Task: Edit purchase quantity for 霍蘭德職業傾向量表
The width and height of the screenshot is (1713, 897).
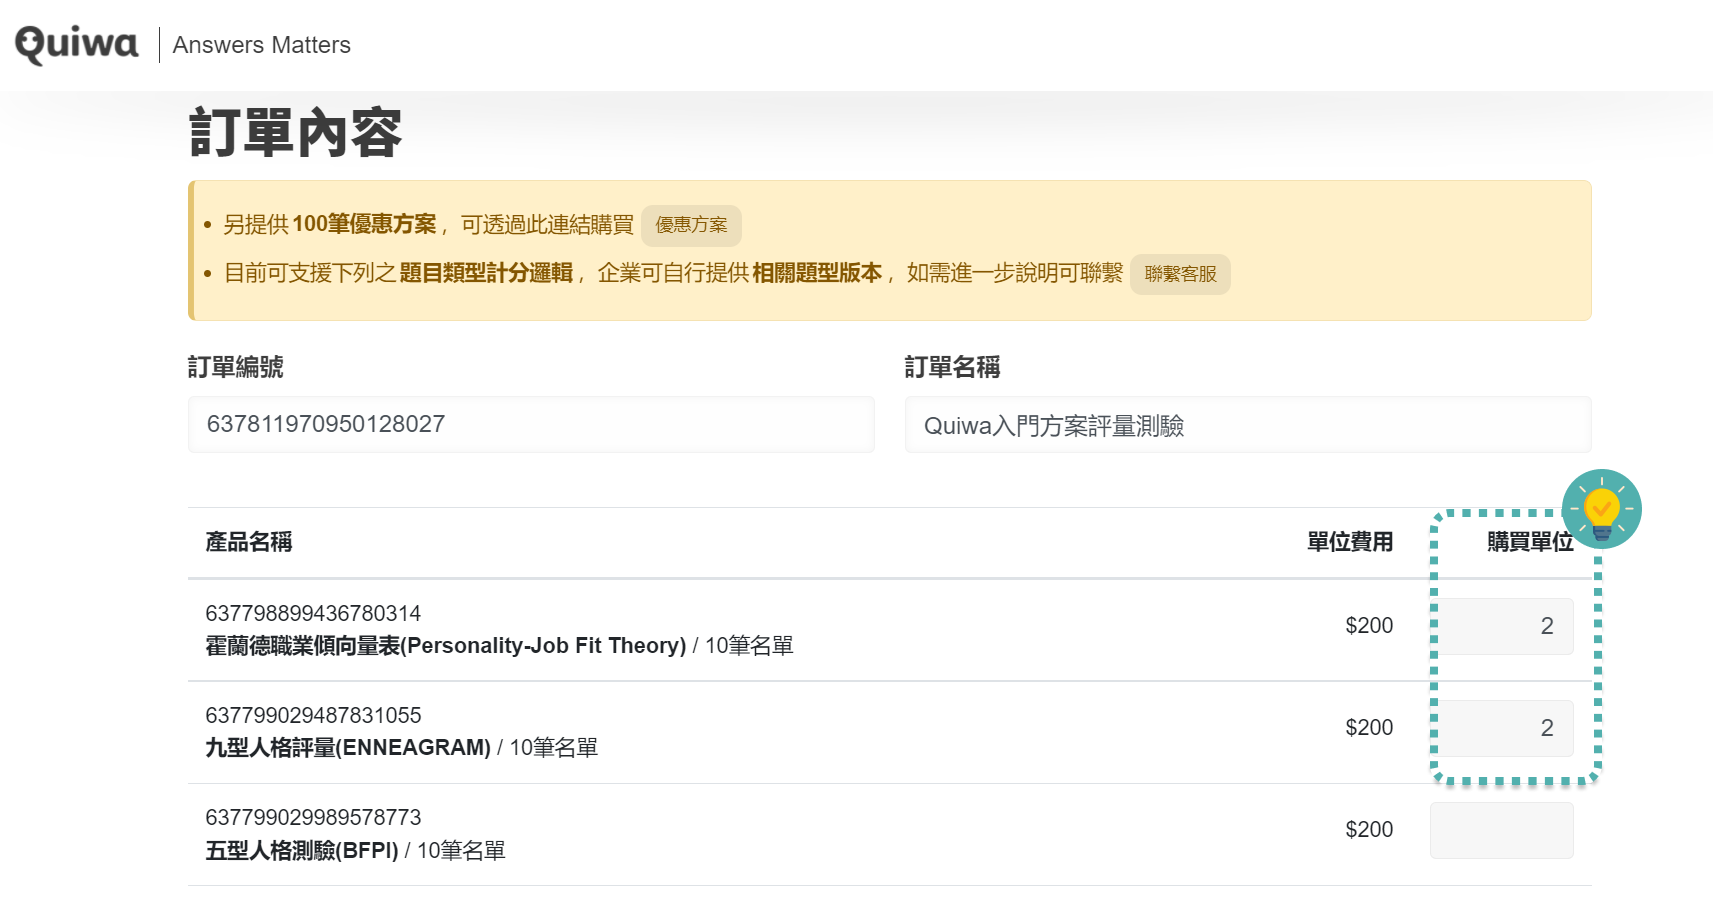Action: (1502, 626)
